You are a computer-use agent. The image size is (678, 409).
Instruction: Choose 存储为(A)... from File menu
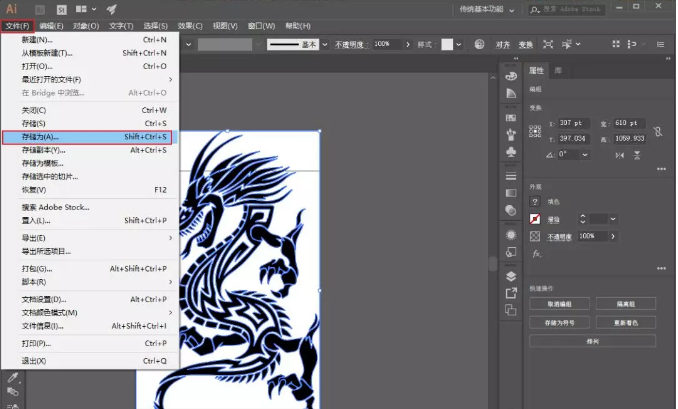click(x=87, y=137)
